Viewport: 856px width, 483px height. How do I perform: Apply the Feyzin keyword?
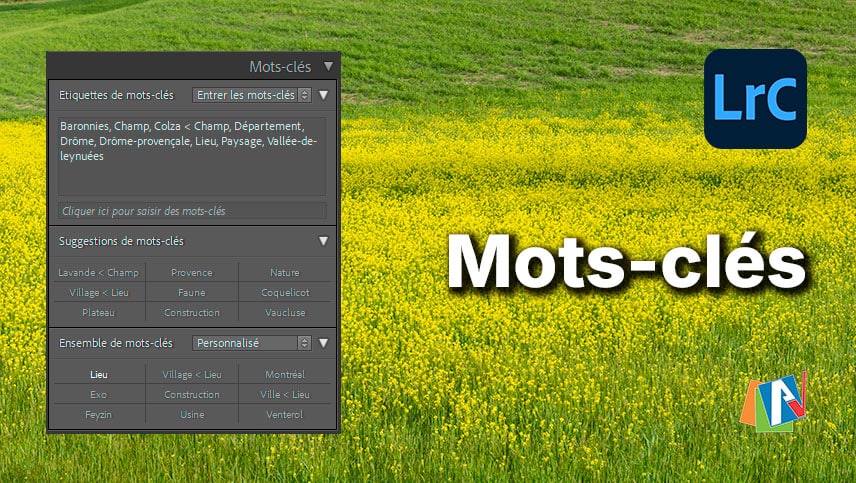pos(99,415)
